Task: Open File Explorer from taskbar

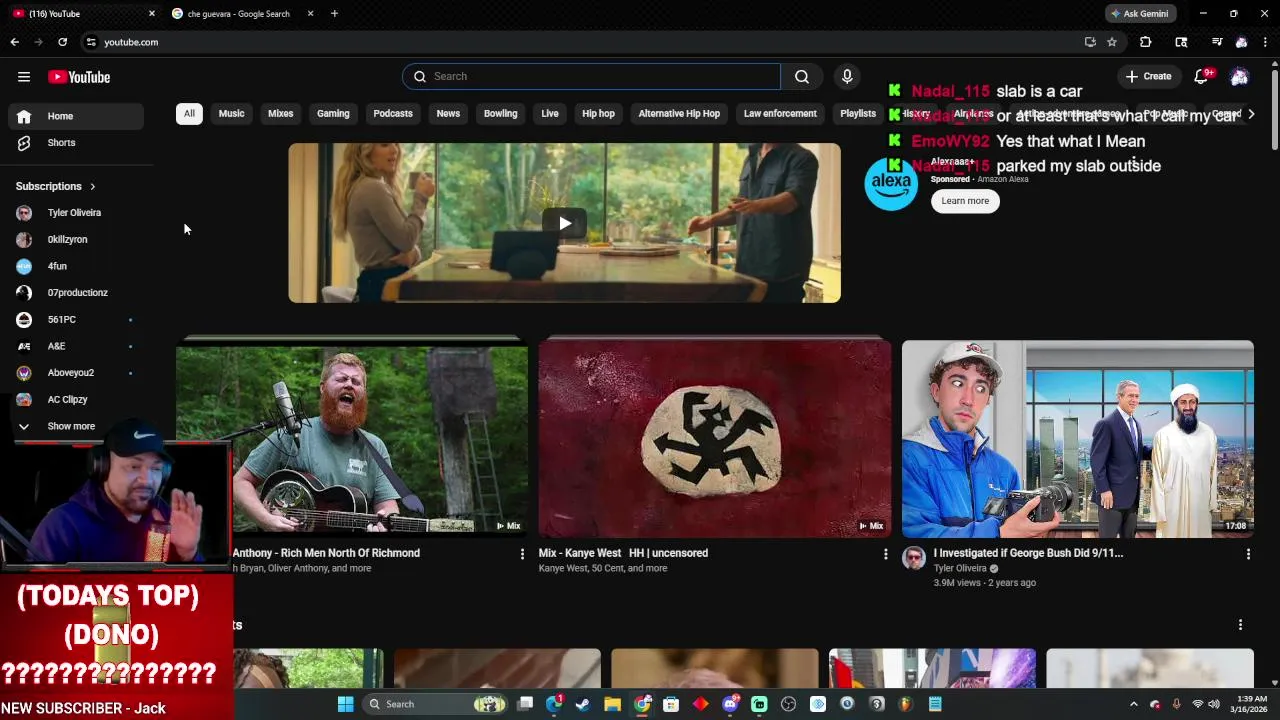Action: (x=612, y=704)
